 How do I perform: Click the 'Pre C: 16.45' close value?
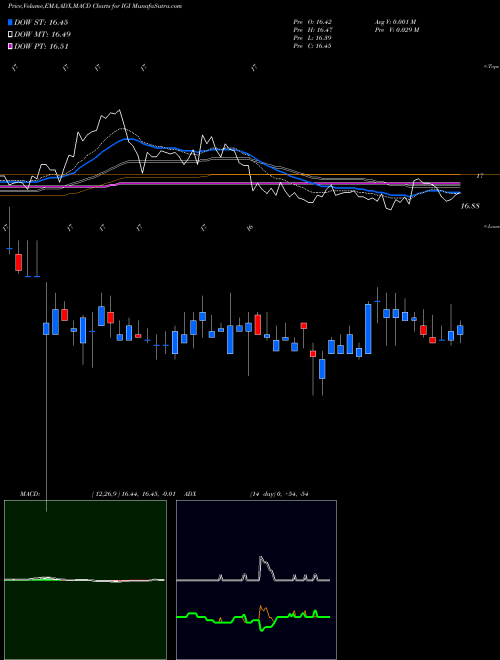313,46
